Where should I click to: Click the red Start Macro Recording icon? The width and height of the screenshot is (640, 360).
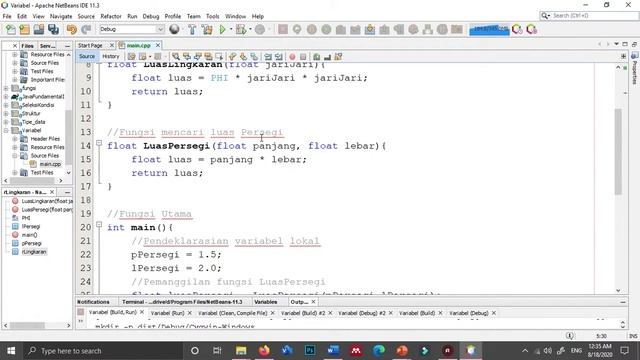pyautogui.click(x=292, y=56)
